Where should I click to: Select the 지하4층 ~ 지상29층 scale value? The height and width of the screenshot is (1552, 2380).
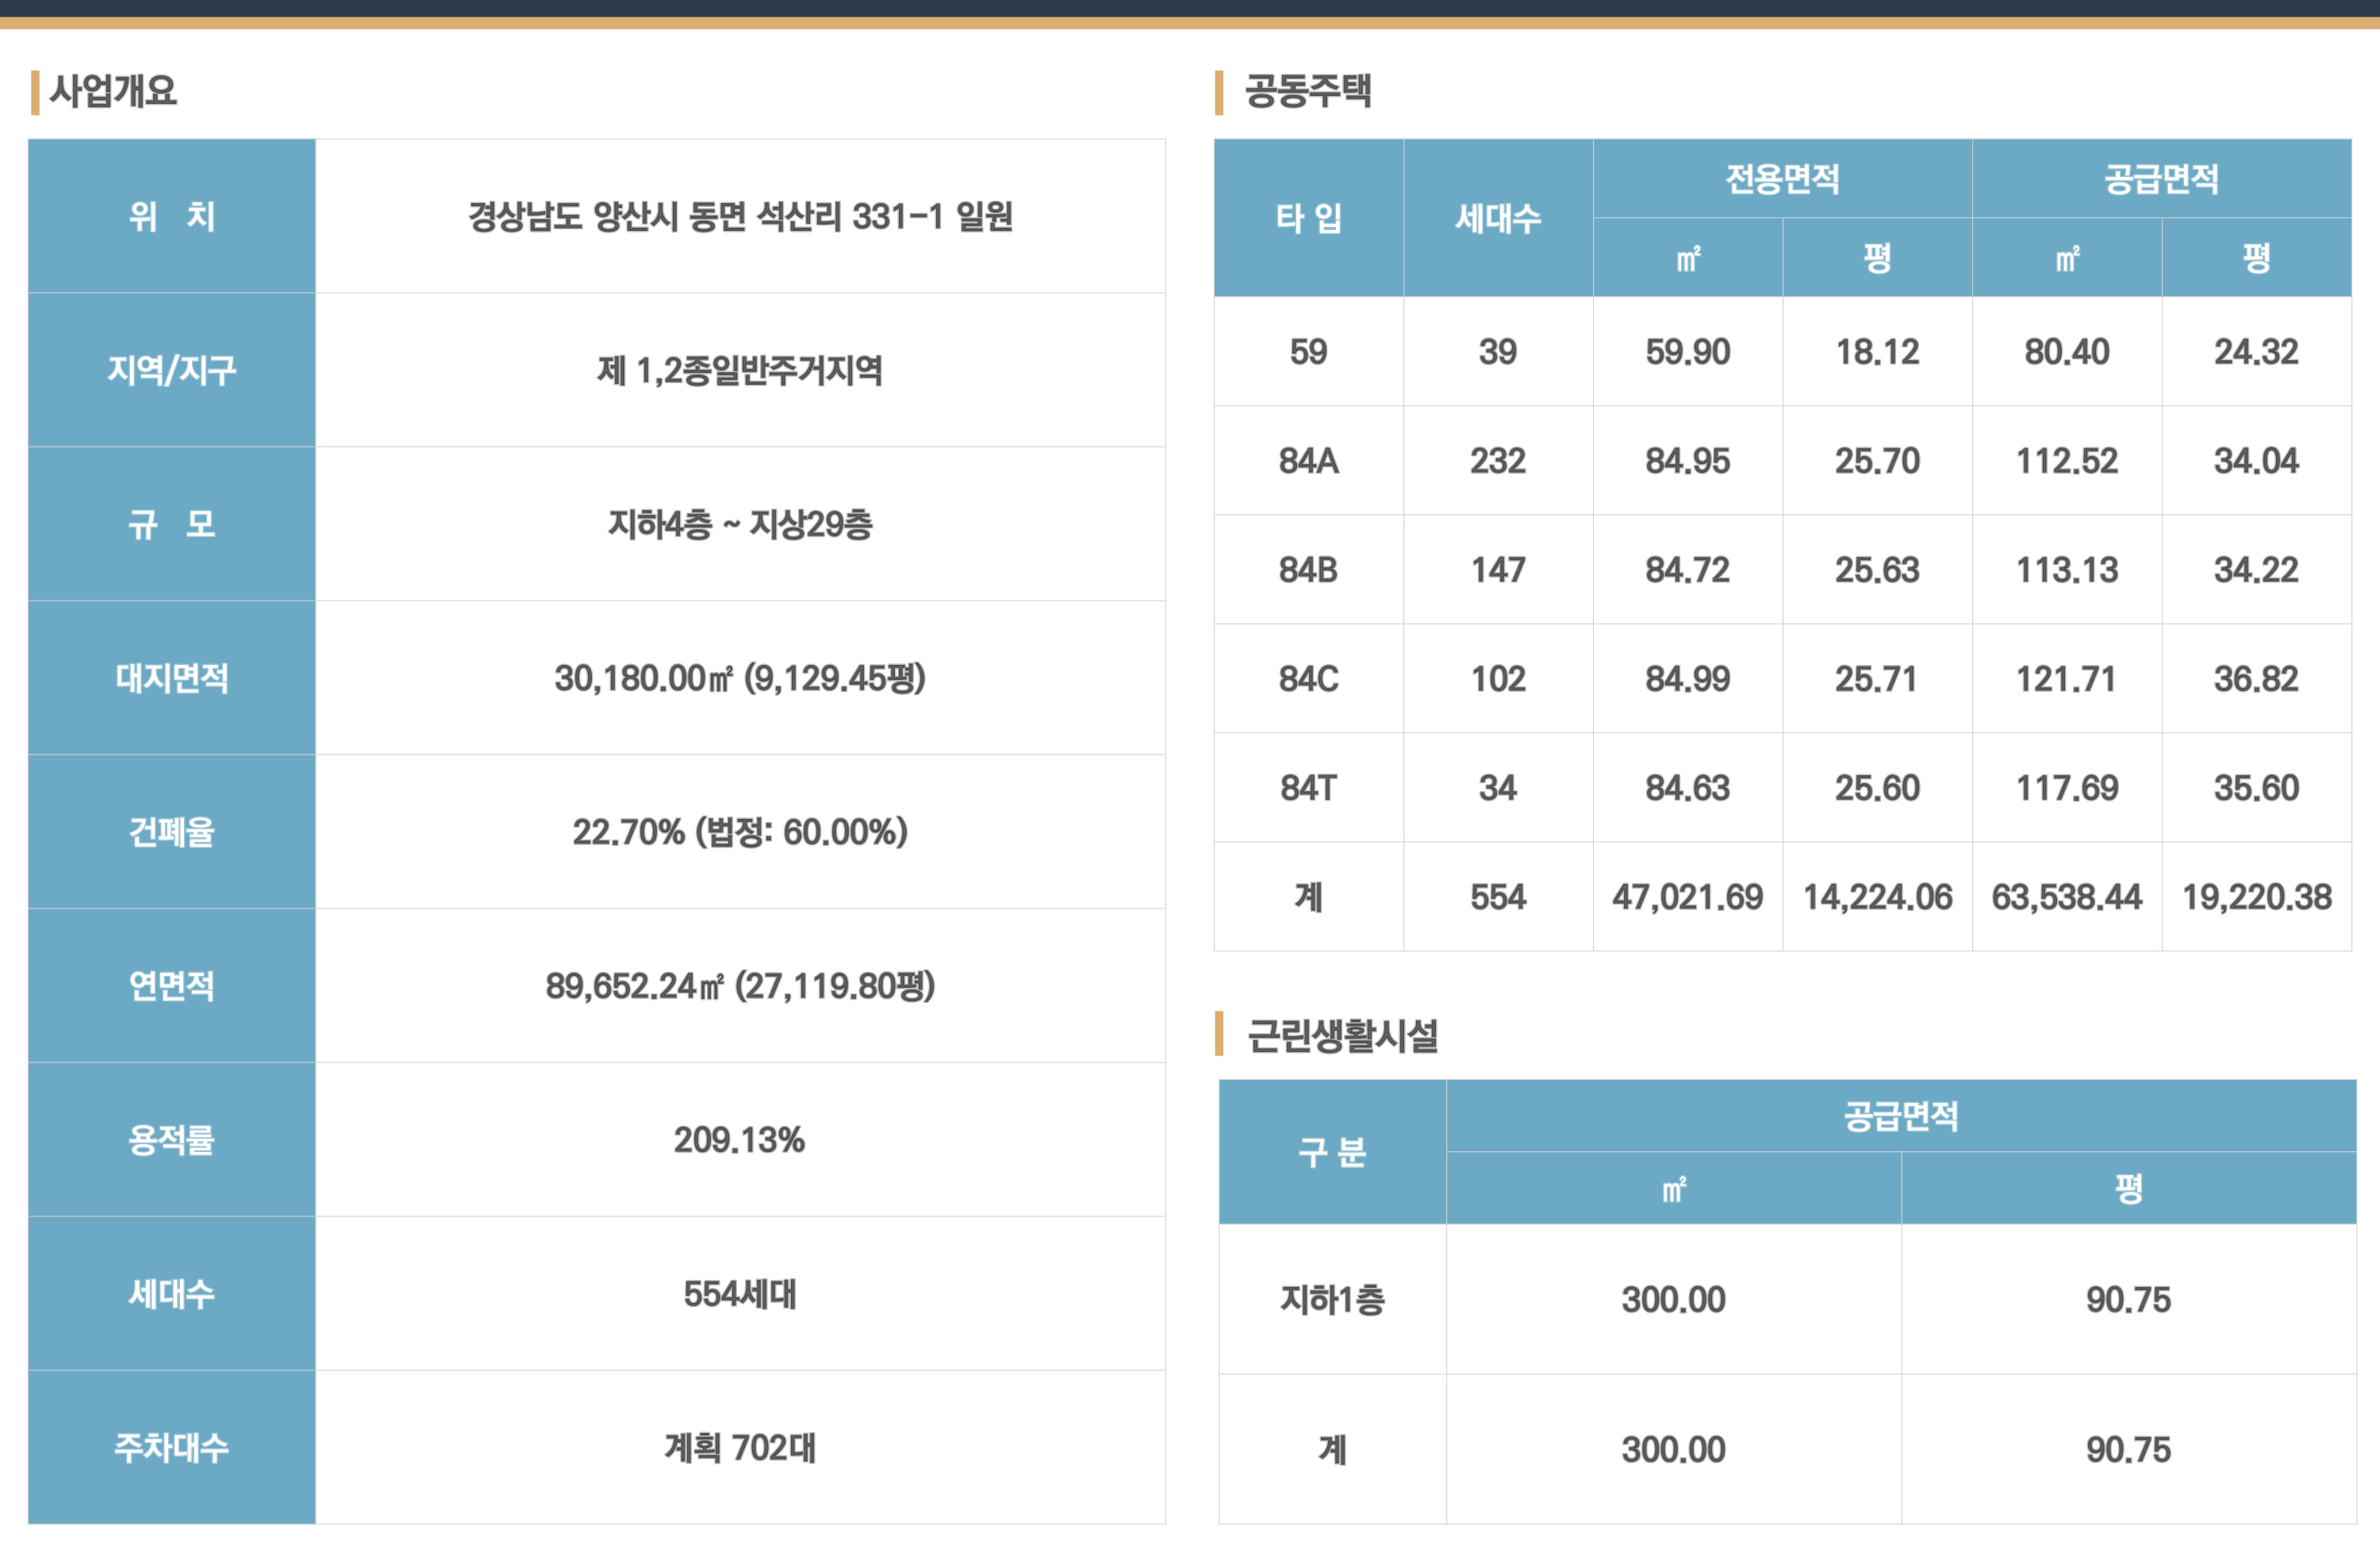[740, 524]
